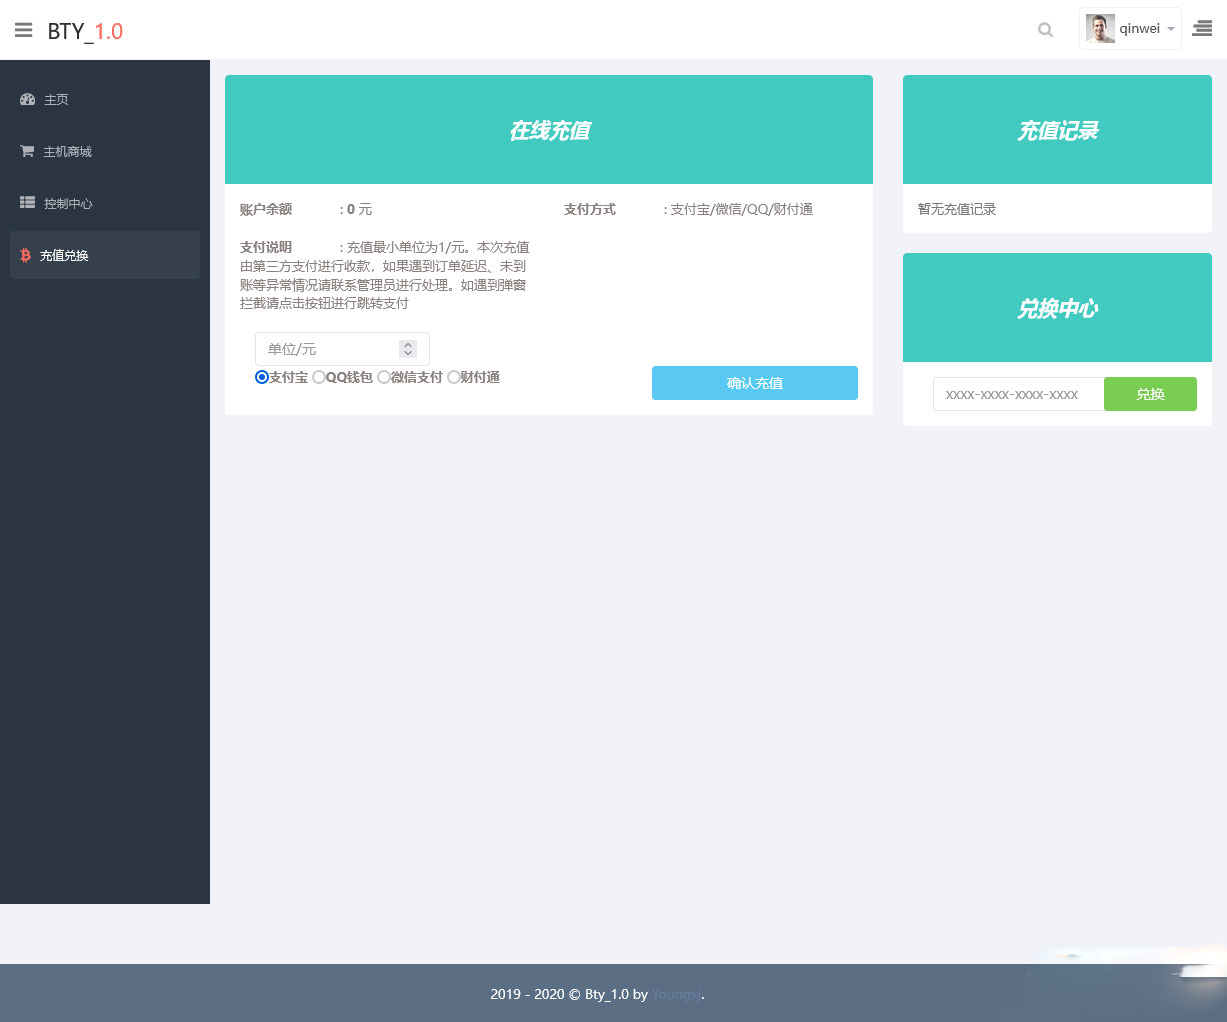This screenshot has width=1227, height=1022.
Task: Click the right sidebar toggle lines icon
Action: [1202, 29]
